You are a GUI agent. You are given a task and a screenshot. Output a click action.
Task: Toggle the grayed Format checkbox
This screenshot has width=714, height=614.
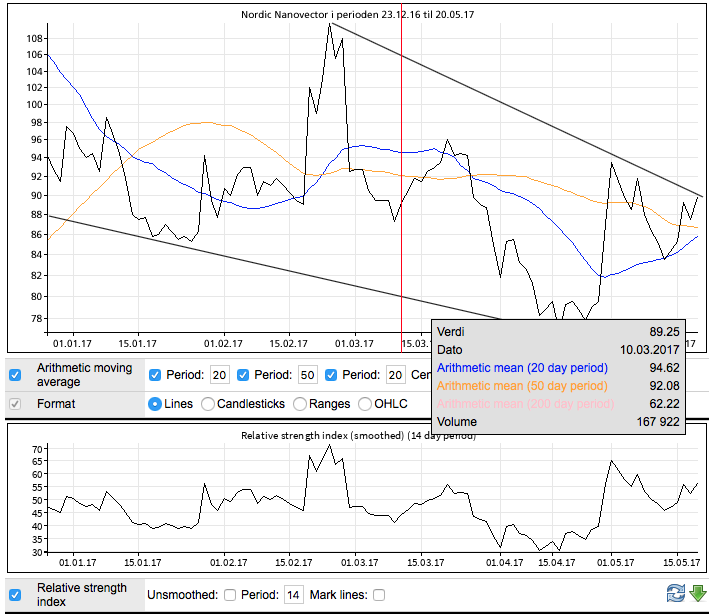15,404
